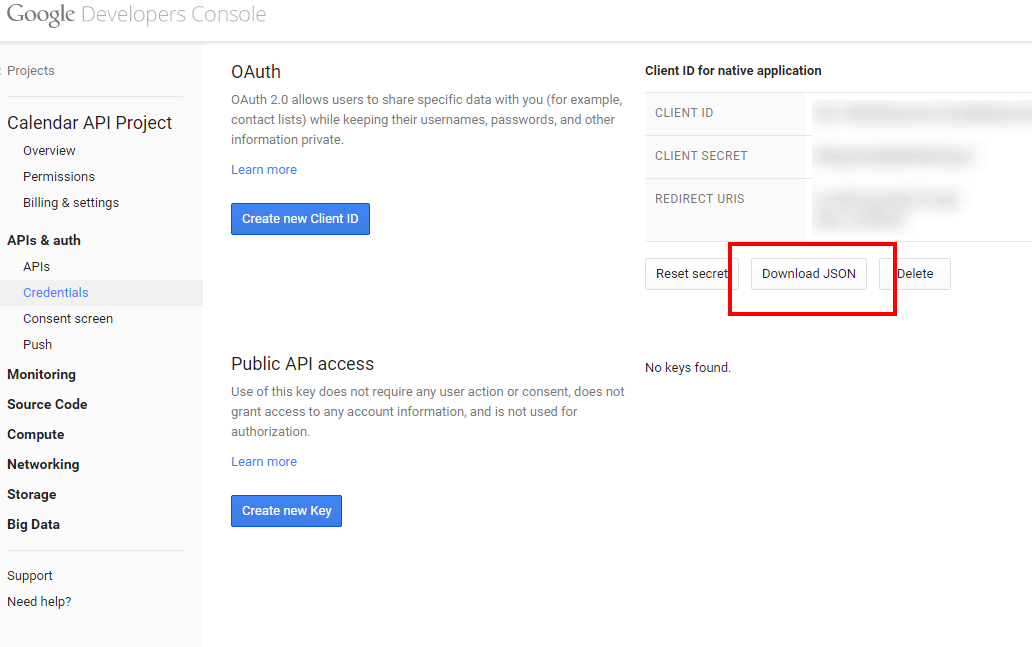Click the 'No keys found.' text
Image resolution: width=1032 pixels, height=647 pixels.
(688, 367)
